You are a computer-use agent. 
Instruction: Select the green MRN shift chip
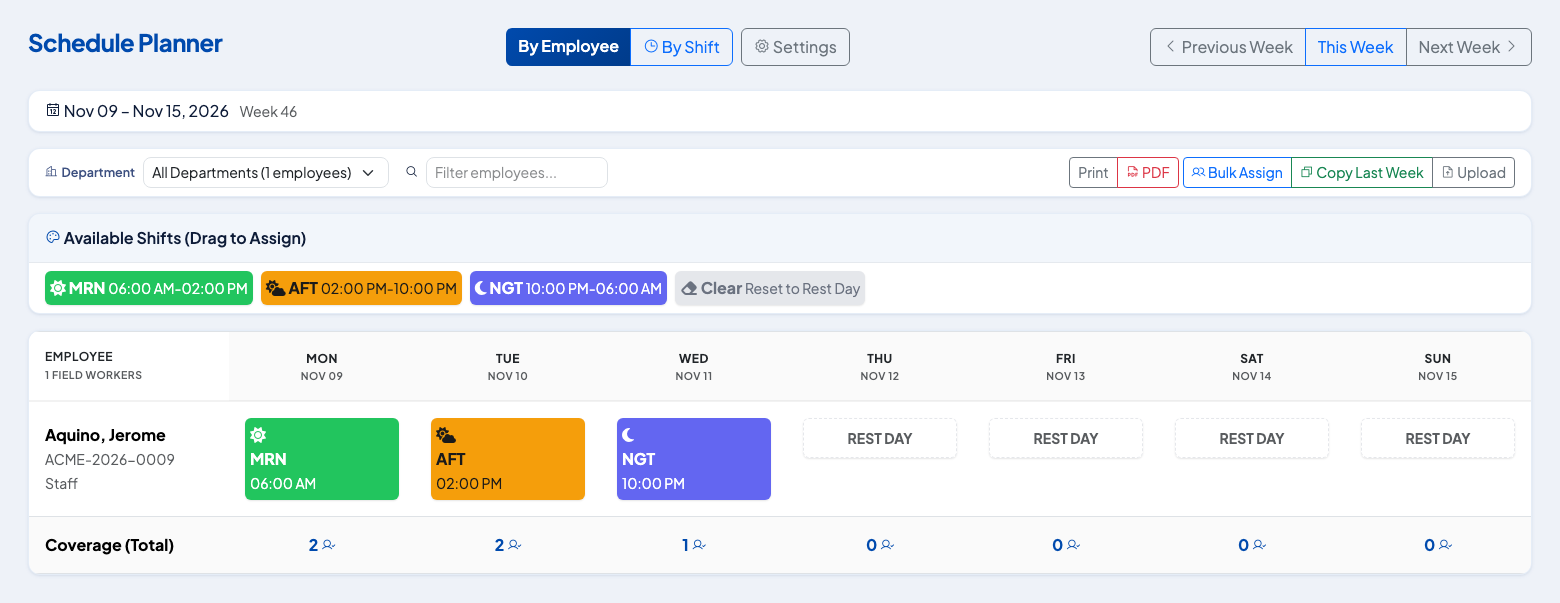(x=149, y=288)
